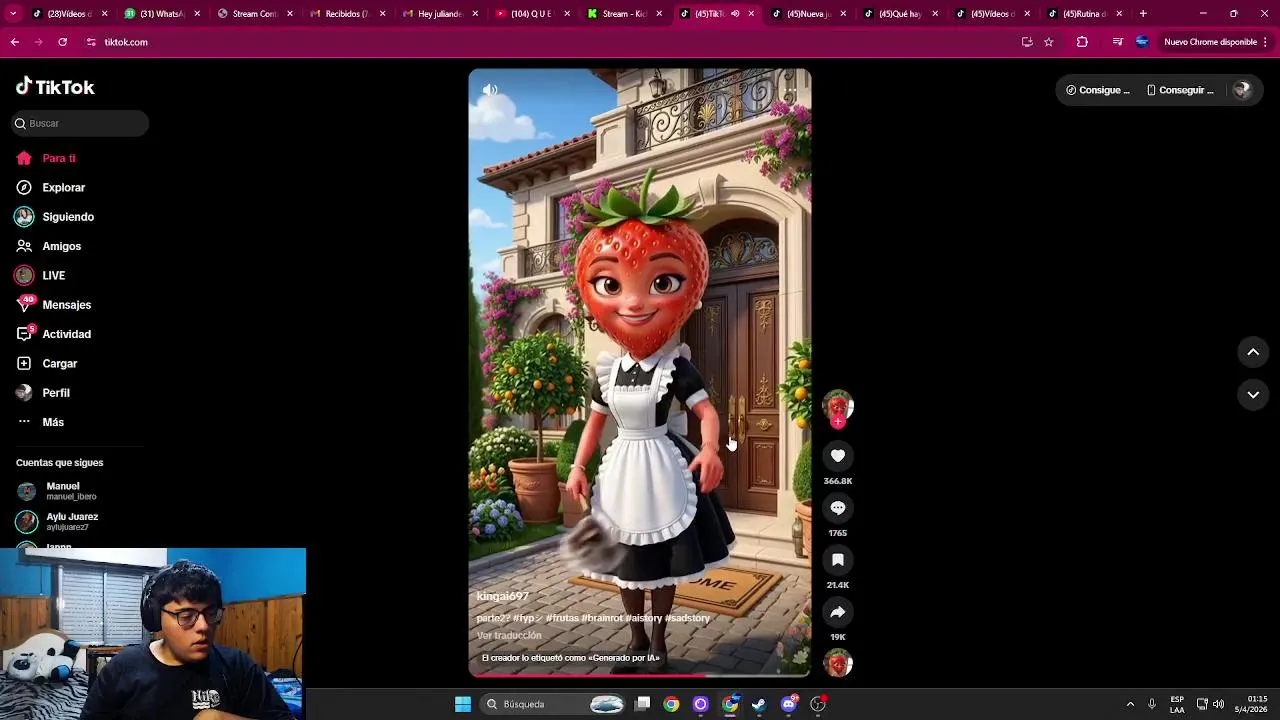The height and width of the screenshot is (720, 1280).
Task: Bookmark page with star icon
Action: pos(1048,42)
